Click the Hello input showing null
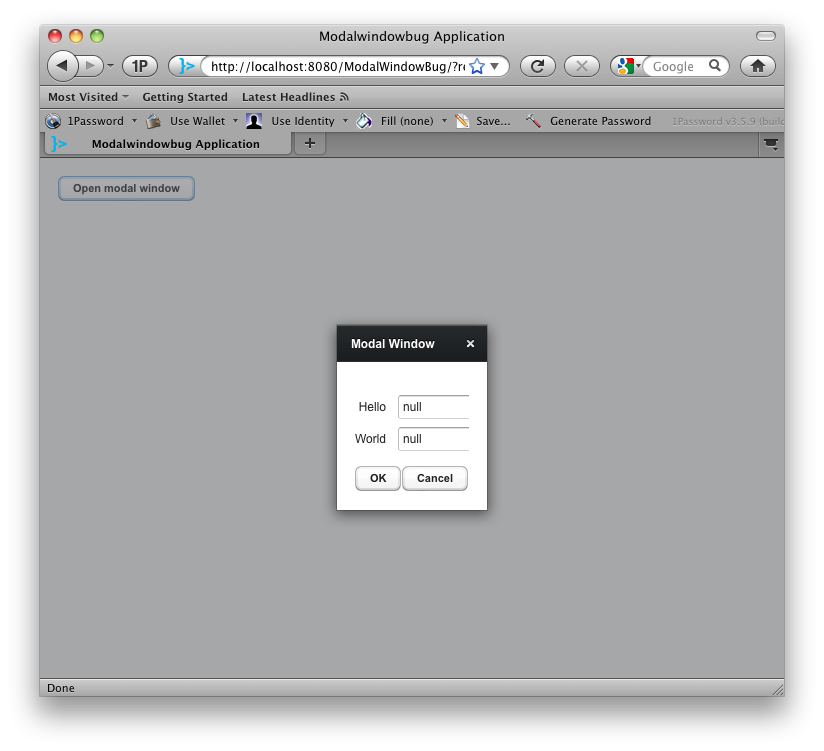Viewport: 824px width, 751px height. point(433,407)
